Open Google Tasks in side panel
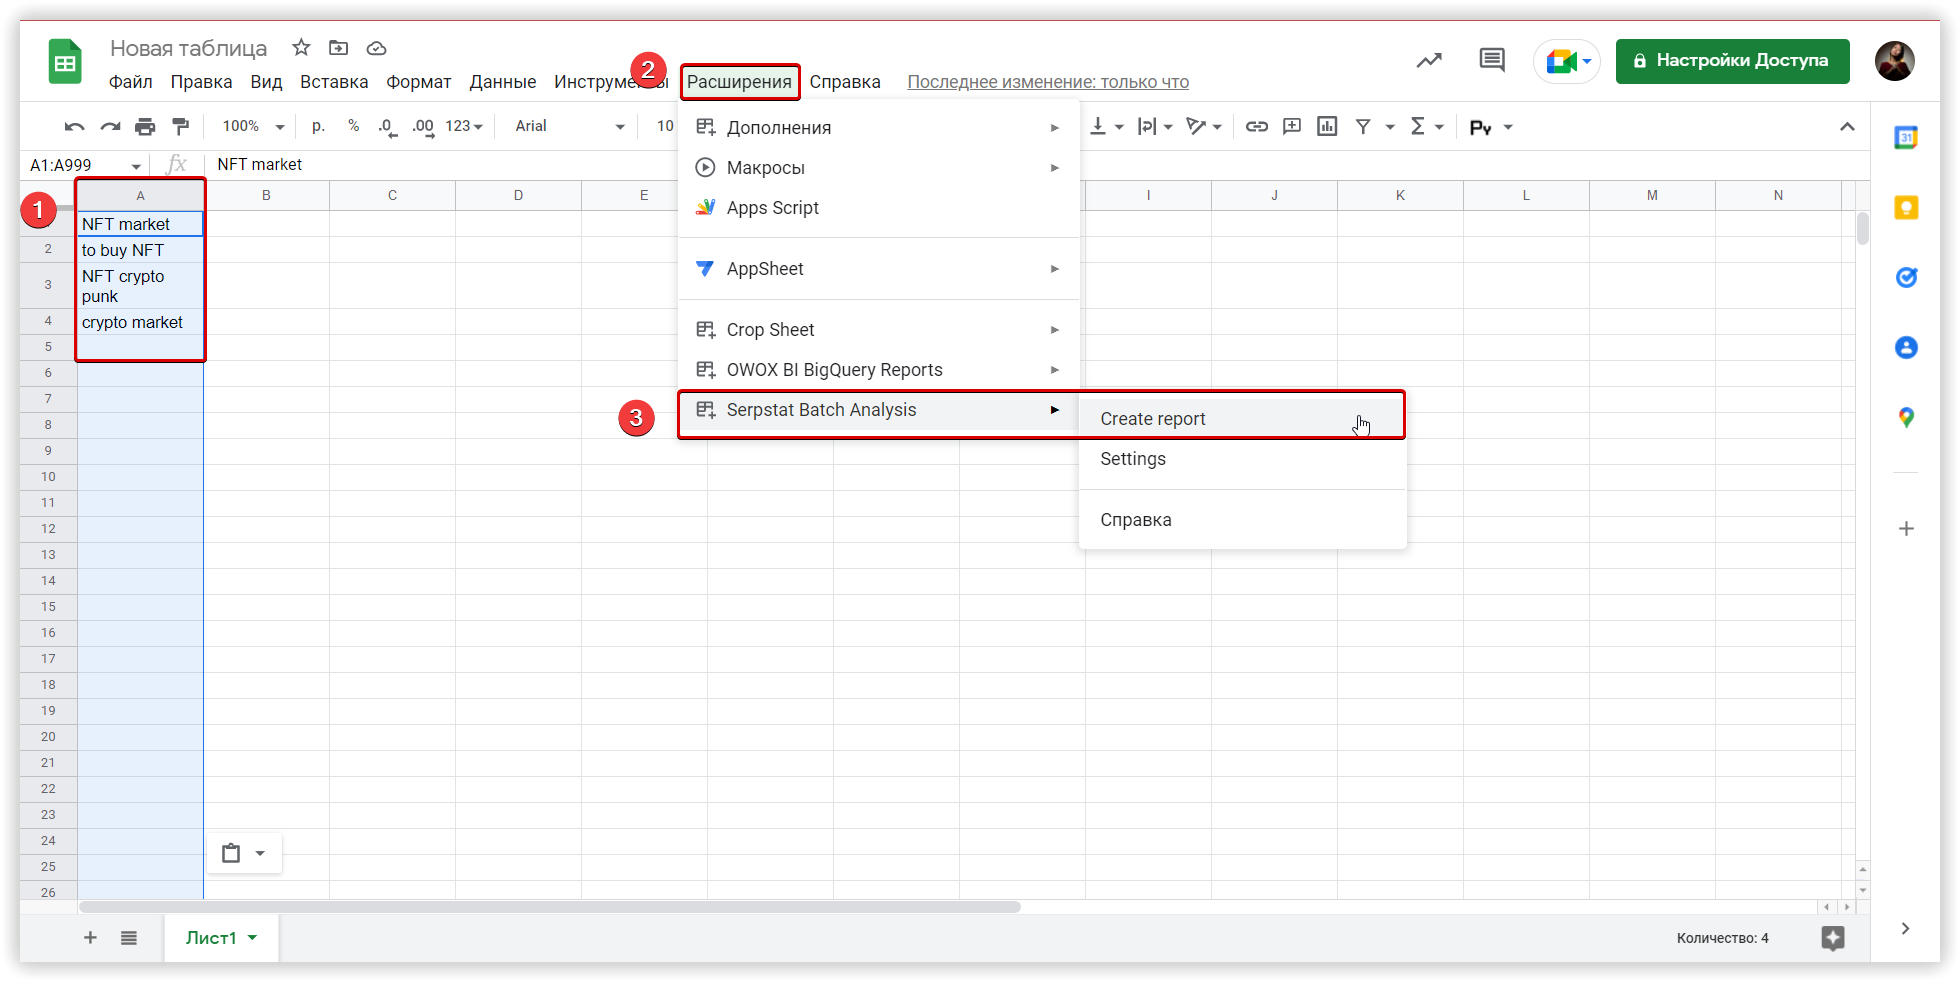The height and width of the screenshot is (982, 1960). (x=1906, y=278)
